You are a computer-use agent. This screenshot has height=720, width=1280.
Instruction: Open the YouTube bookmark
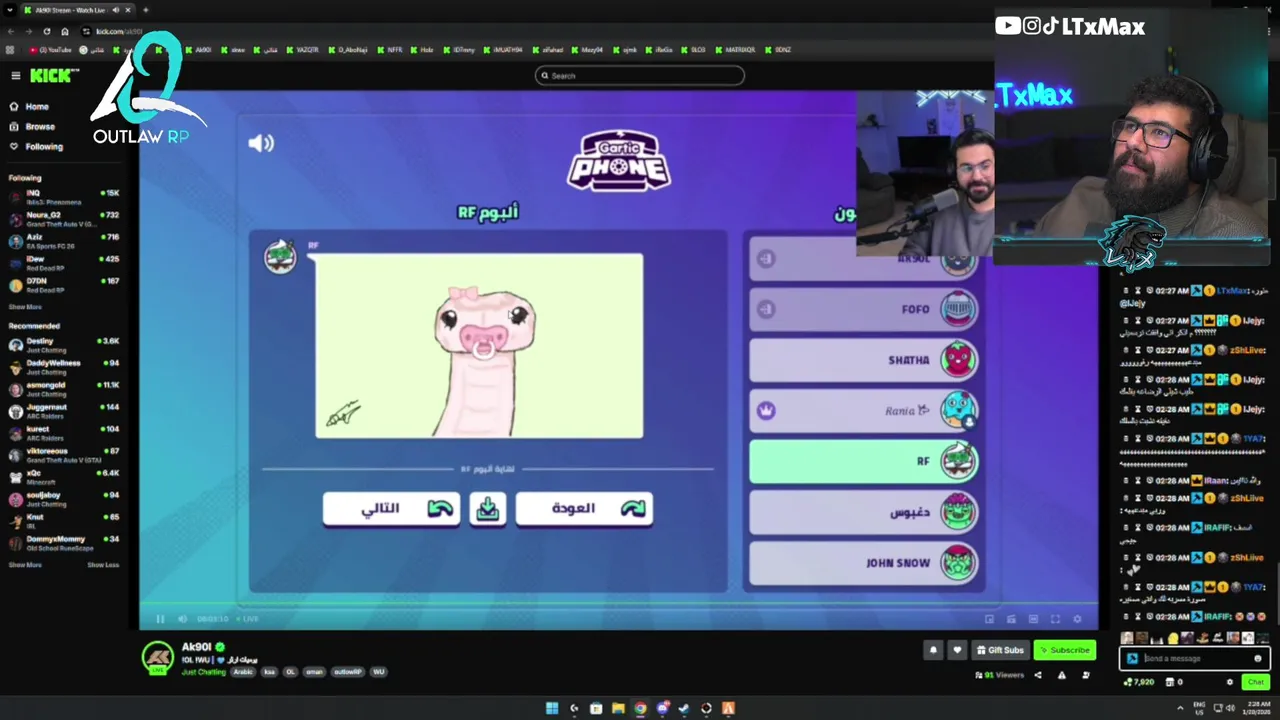pyautogui.click(x=51, y=49)
